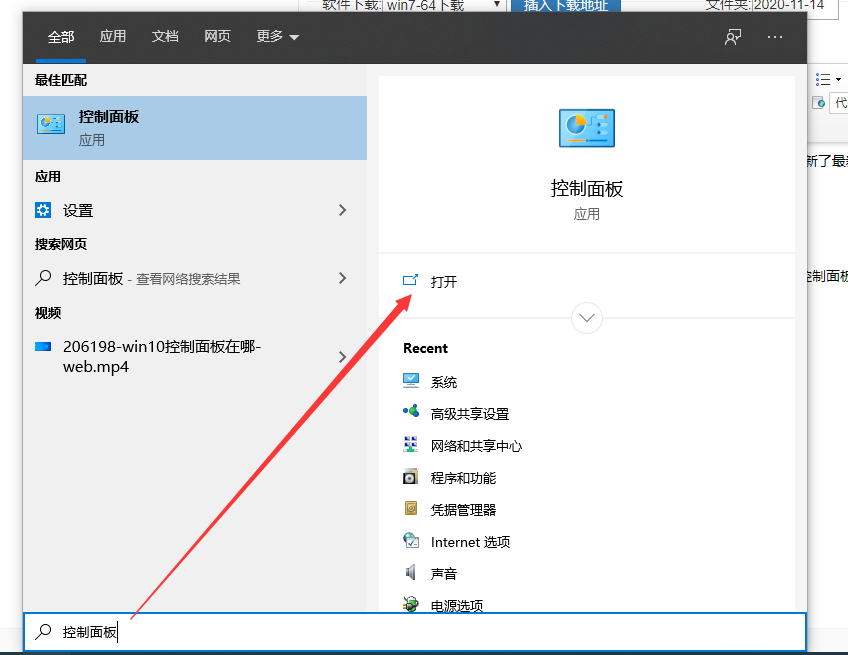This screenshot has width=848, height=655.
Task: Click the search box containing 控制面板
Action: coord(414,632)
